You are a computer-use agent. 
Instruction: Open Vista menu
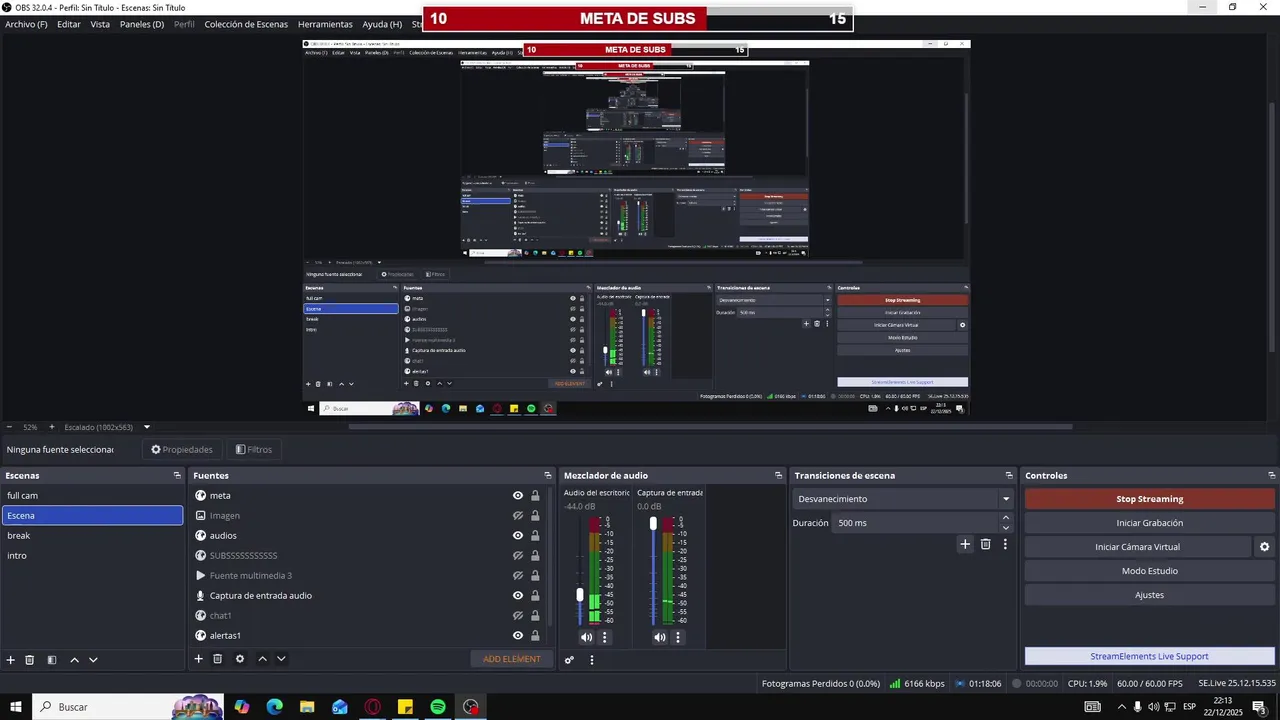100,24
